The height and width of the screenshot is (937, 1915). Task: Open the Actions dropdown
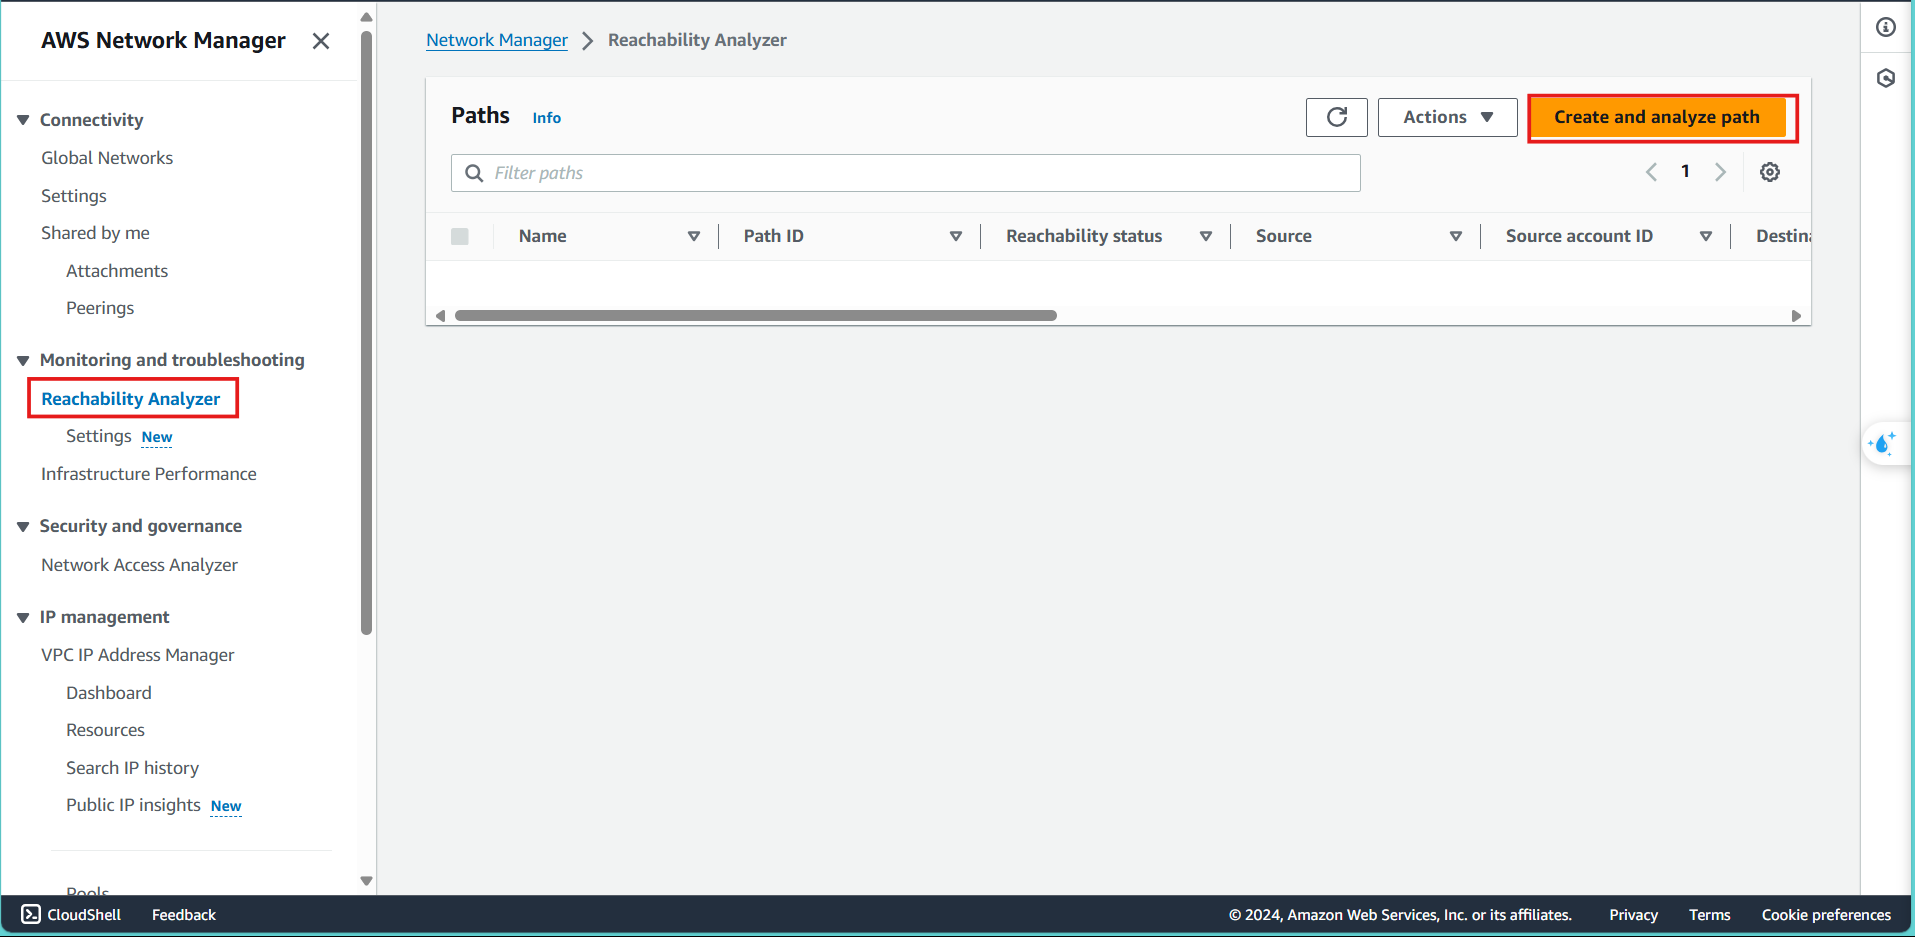click(x=1447, y=117)
